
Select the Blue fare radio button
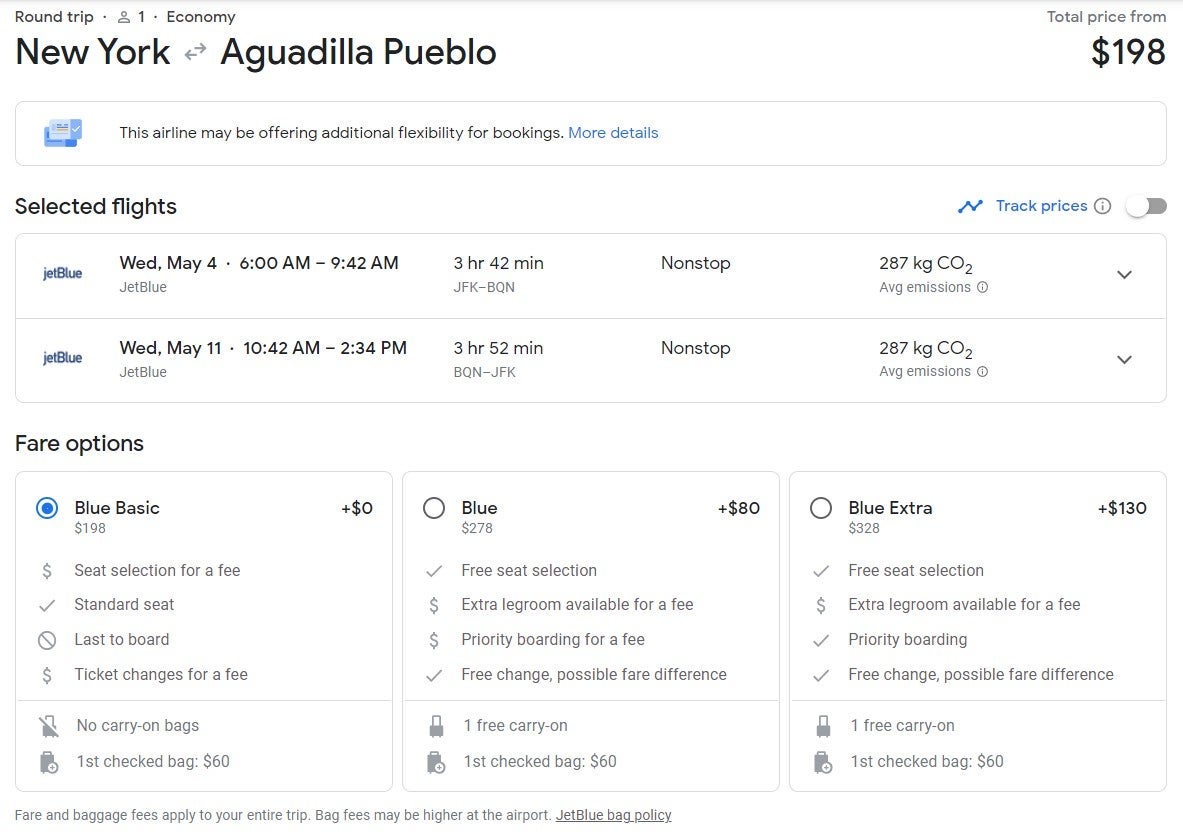click(434, 508)
